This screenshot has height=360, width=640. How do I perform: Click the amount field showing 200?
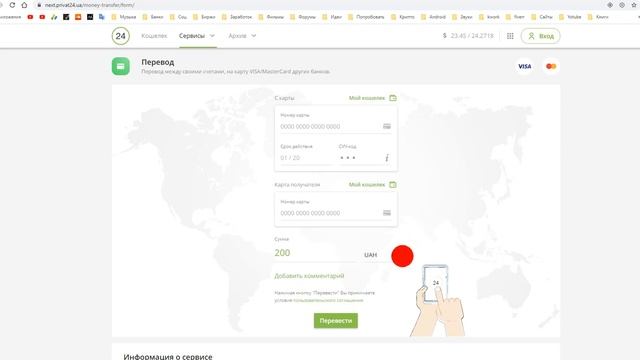click(x=315, y=253)
